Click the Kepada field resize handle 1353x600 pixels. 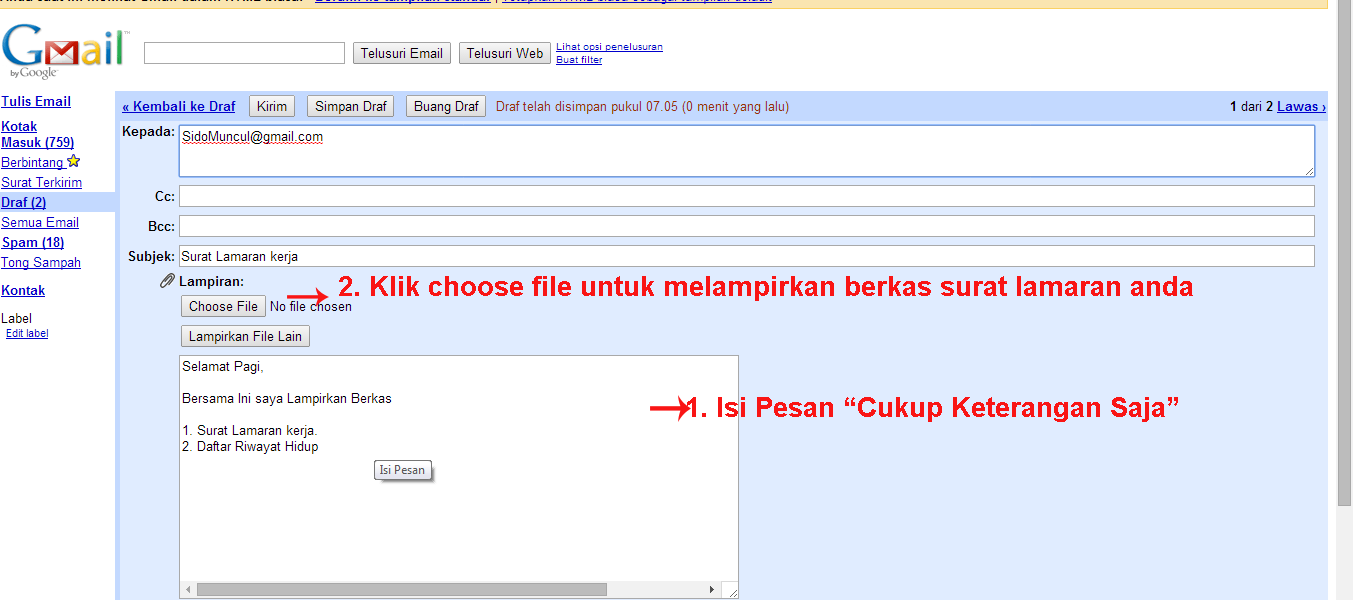1309,171
